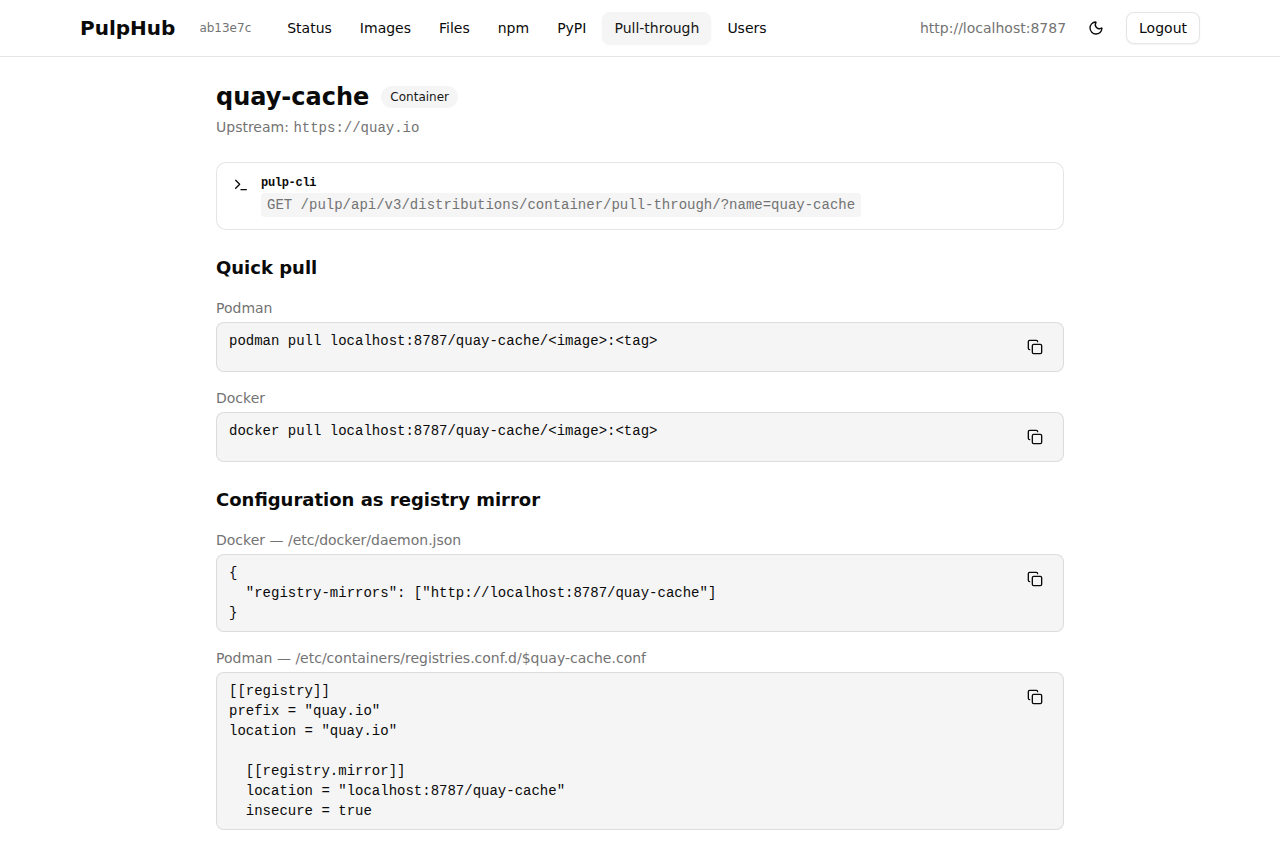
Task: Copy the Podman registries.conf snippet
Action: 1035,697
